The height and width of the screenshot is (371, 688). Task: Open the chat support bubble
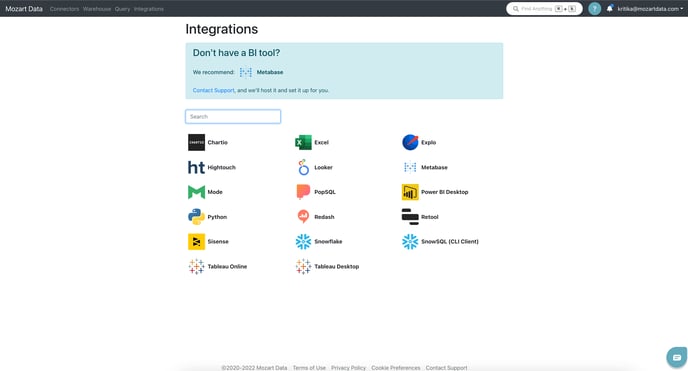677,357
